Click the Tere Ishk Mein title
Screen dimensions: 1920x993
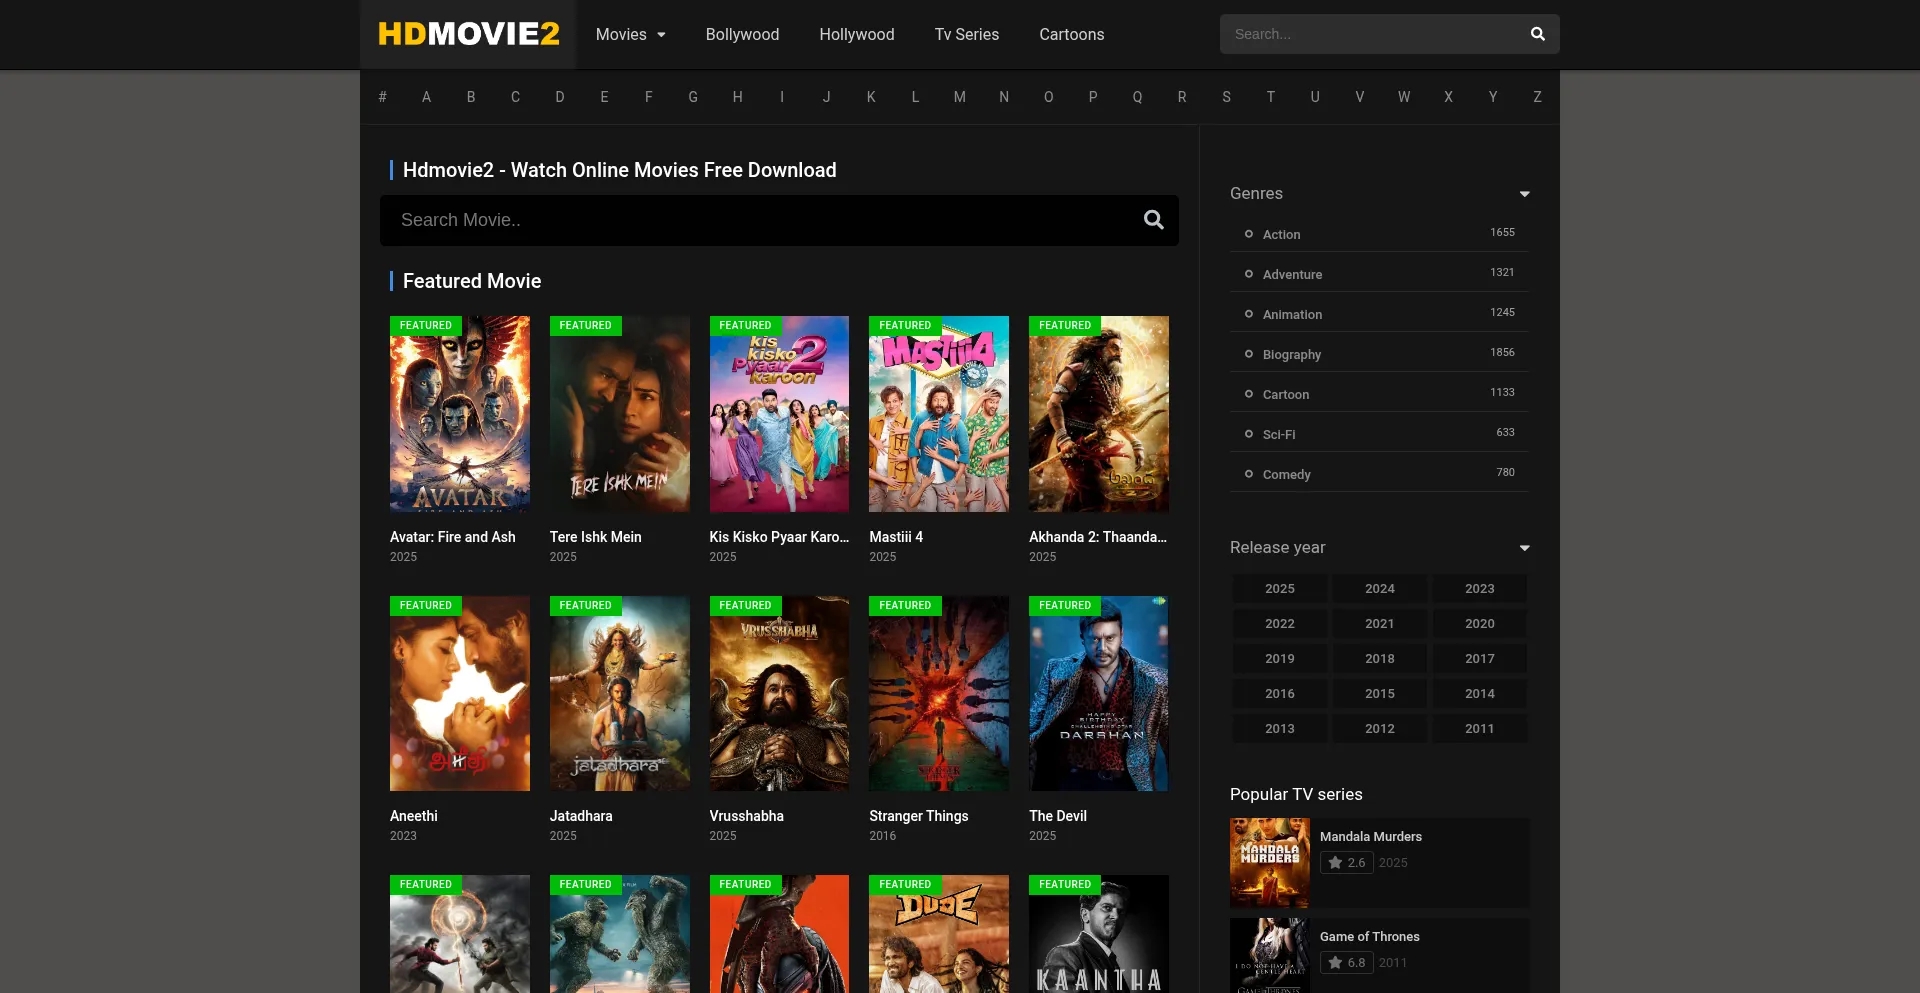(596, 537)
